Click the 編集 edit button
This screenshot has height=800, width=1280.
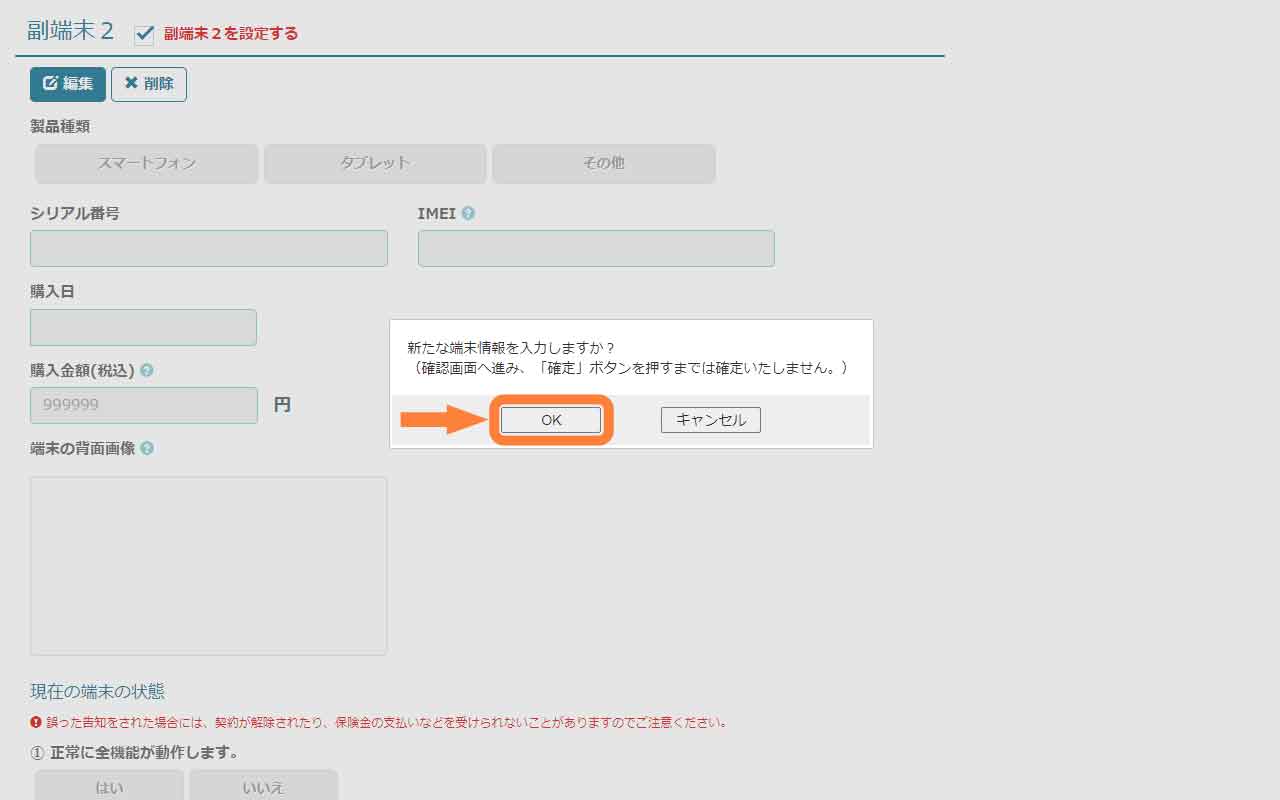[68, 84]
